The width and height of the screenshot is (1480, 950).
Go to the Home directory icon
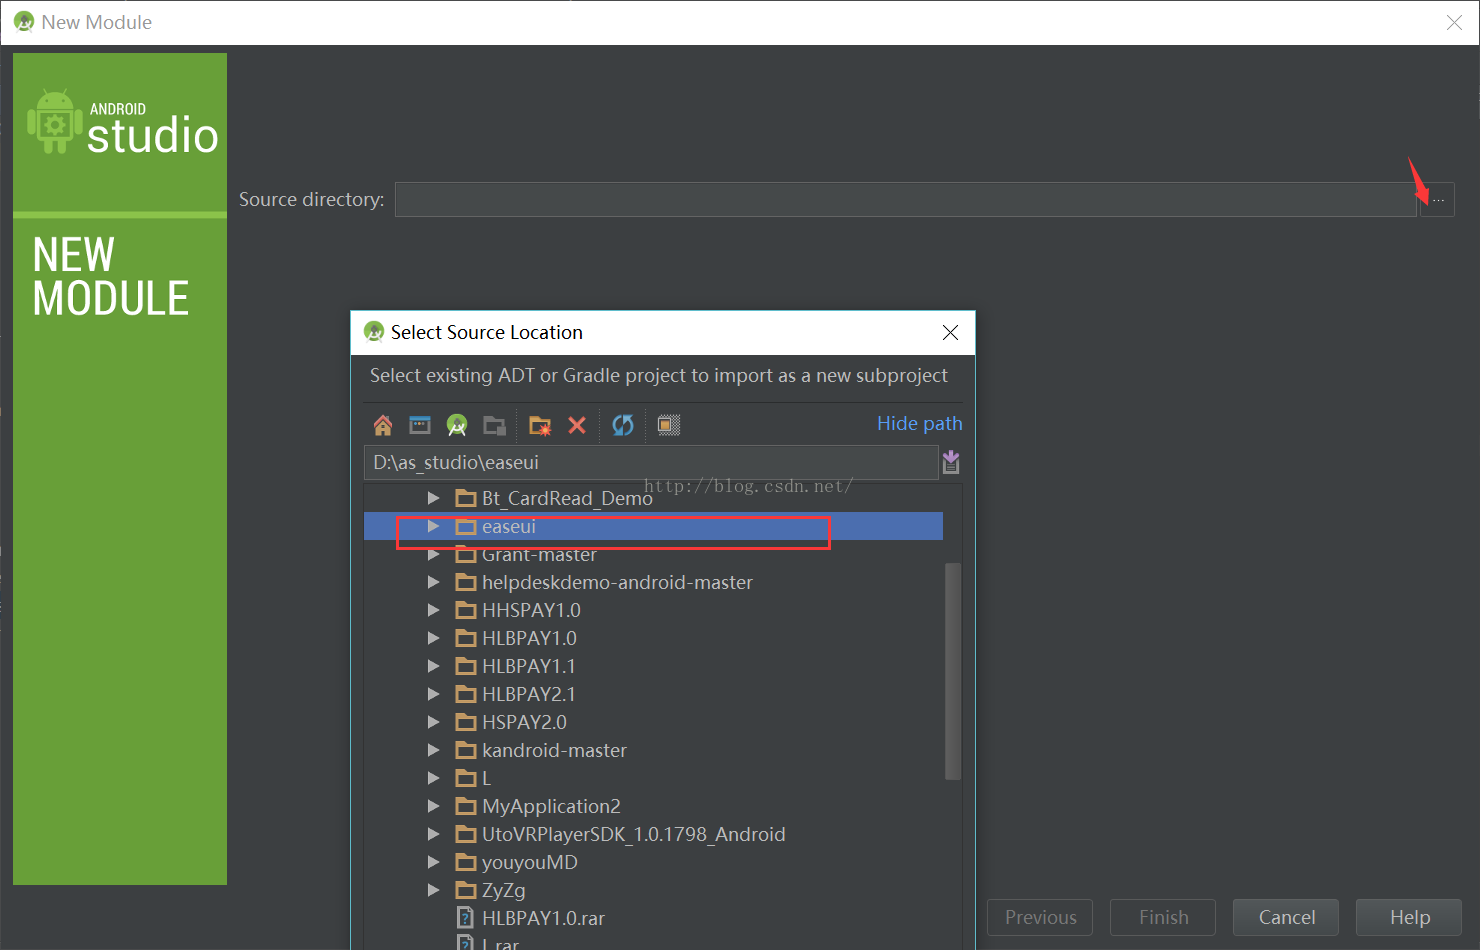pyautogui.click(x=383, y=425)
